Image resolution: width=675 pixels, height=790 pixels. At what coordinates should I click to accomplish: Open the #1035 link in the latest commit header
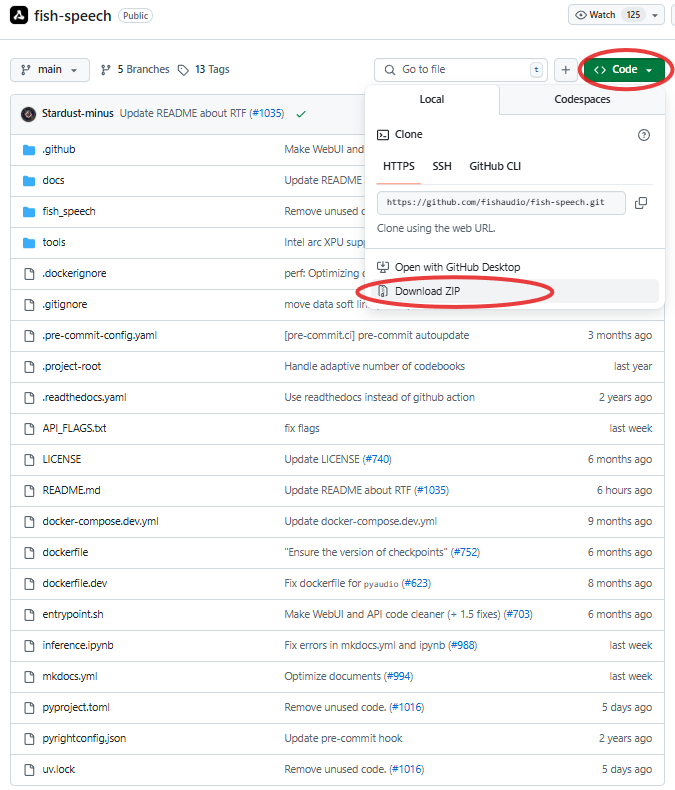tap(267, 114)
